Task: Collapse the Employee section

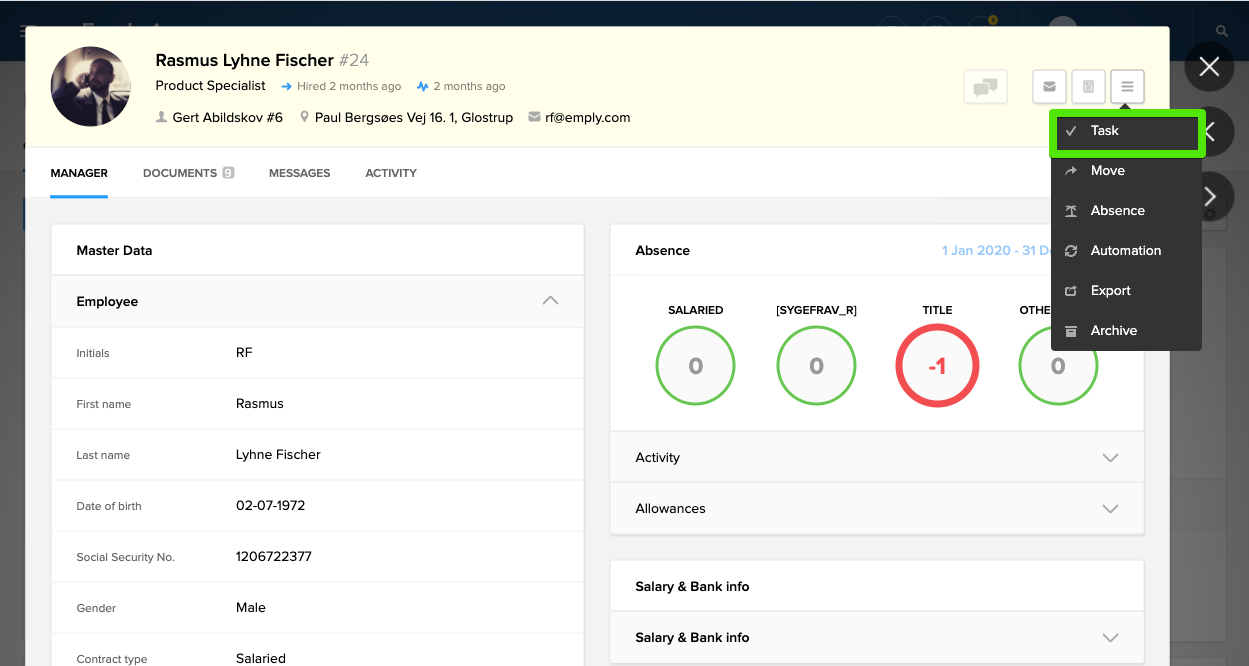Action: [549, 301]
